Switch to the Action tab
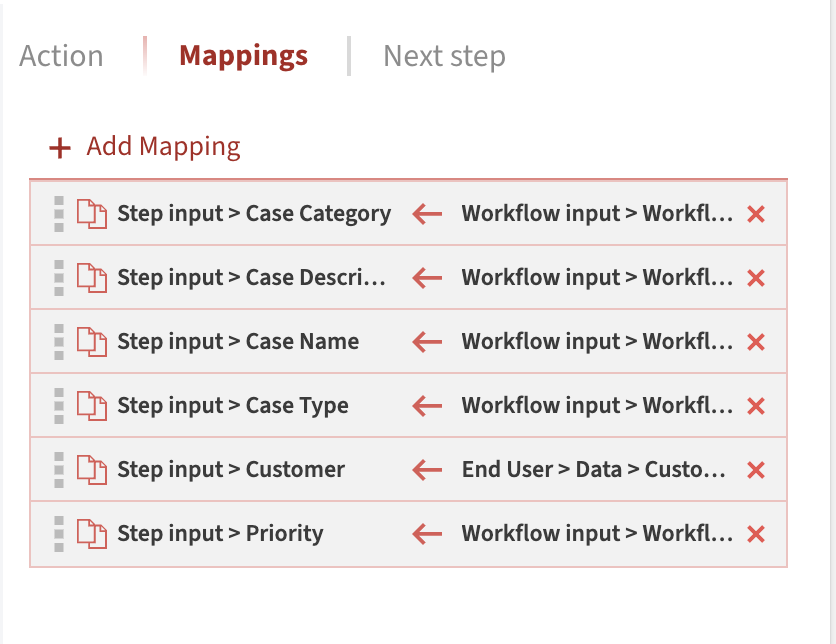This screenshot has width=836, height=644. coord(60,56)
